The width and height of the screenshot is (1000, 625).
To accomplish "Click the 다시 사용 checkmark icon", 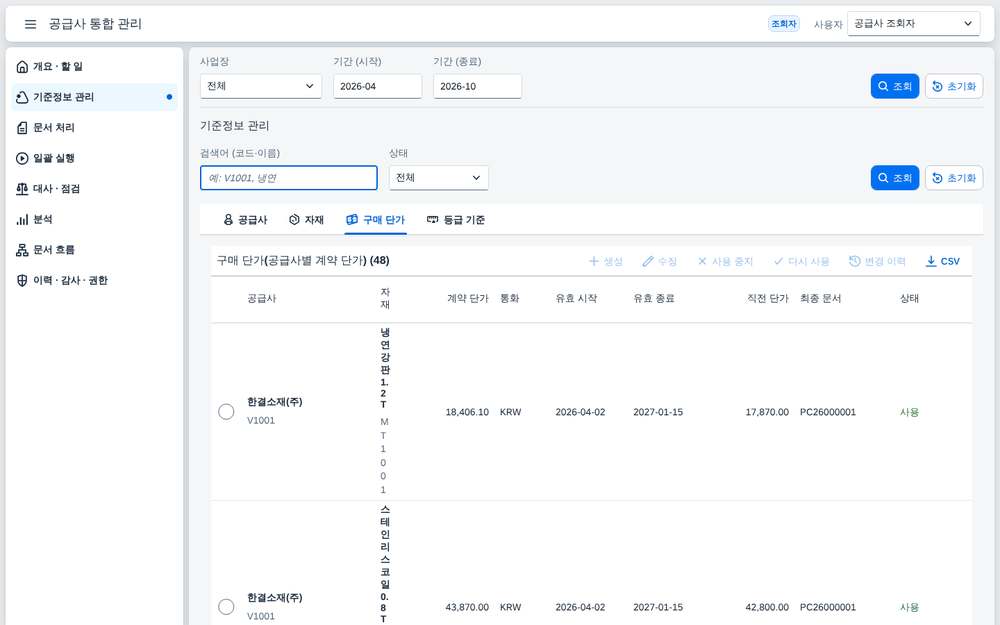I will tap(779, 261).
